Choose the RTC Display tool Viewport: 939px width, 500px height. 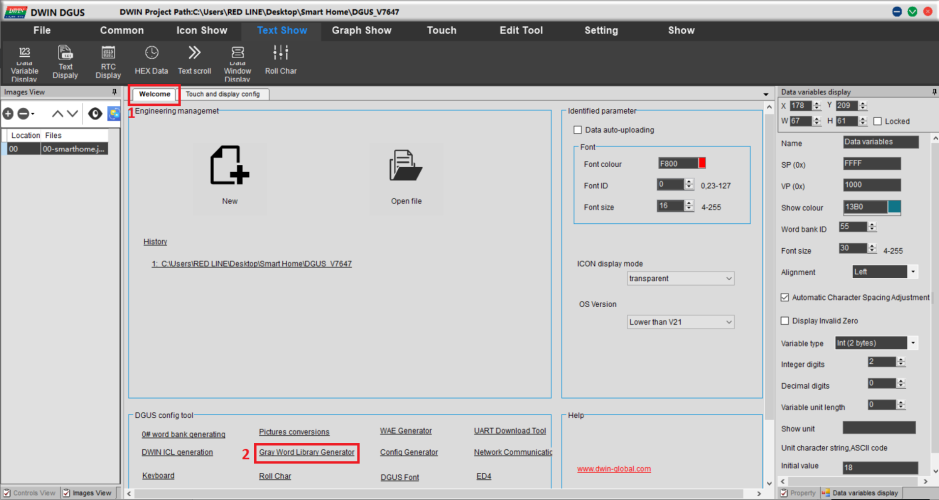[x=108, y=61]
